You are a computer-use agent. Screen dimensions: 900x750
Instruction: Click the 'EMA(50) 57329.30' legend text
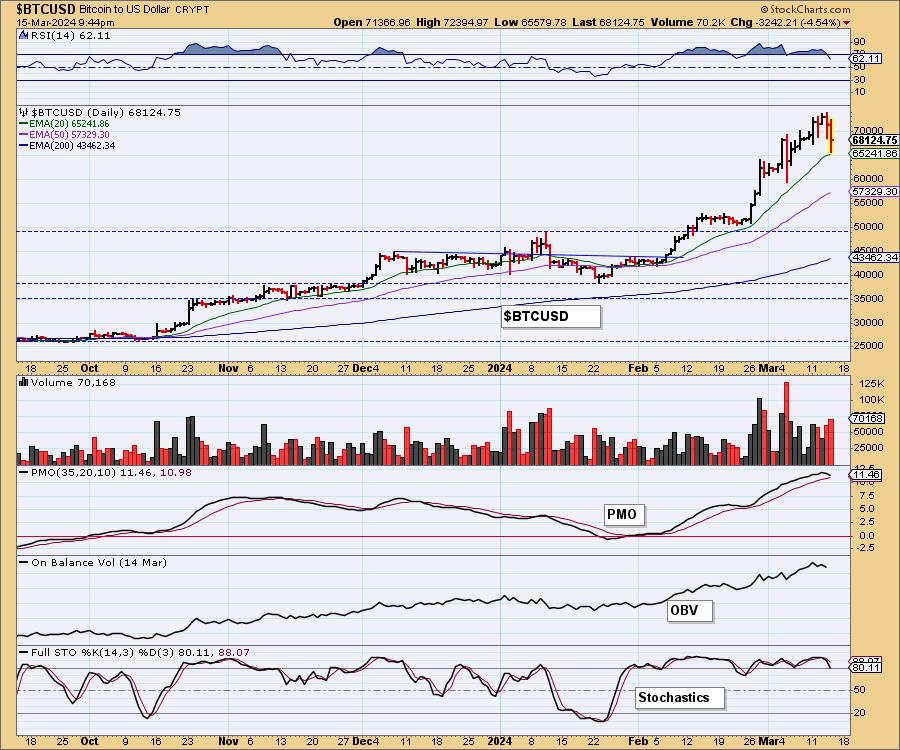click(x=69, y=135)
